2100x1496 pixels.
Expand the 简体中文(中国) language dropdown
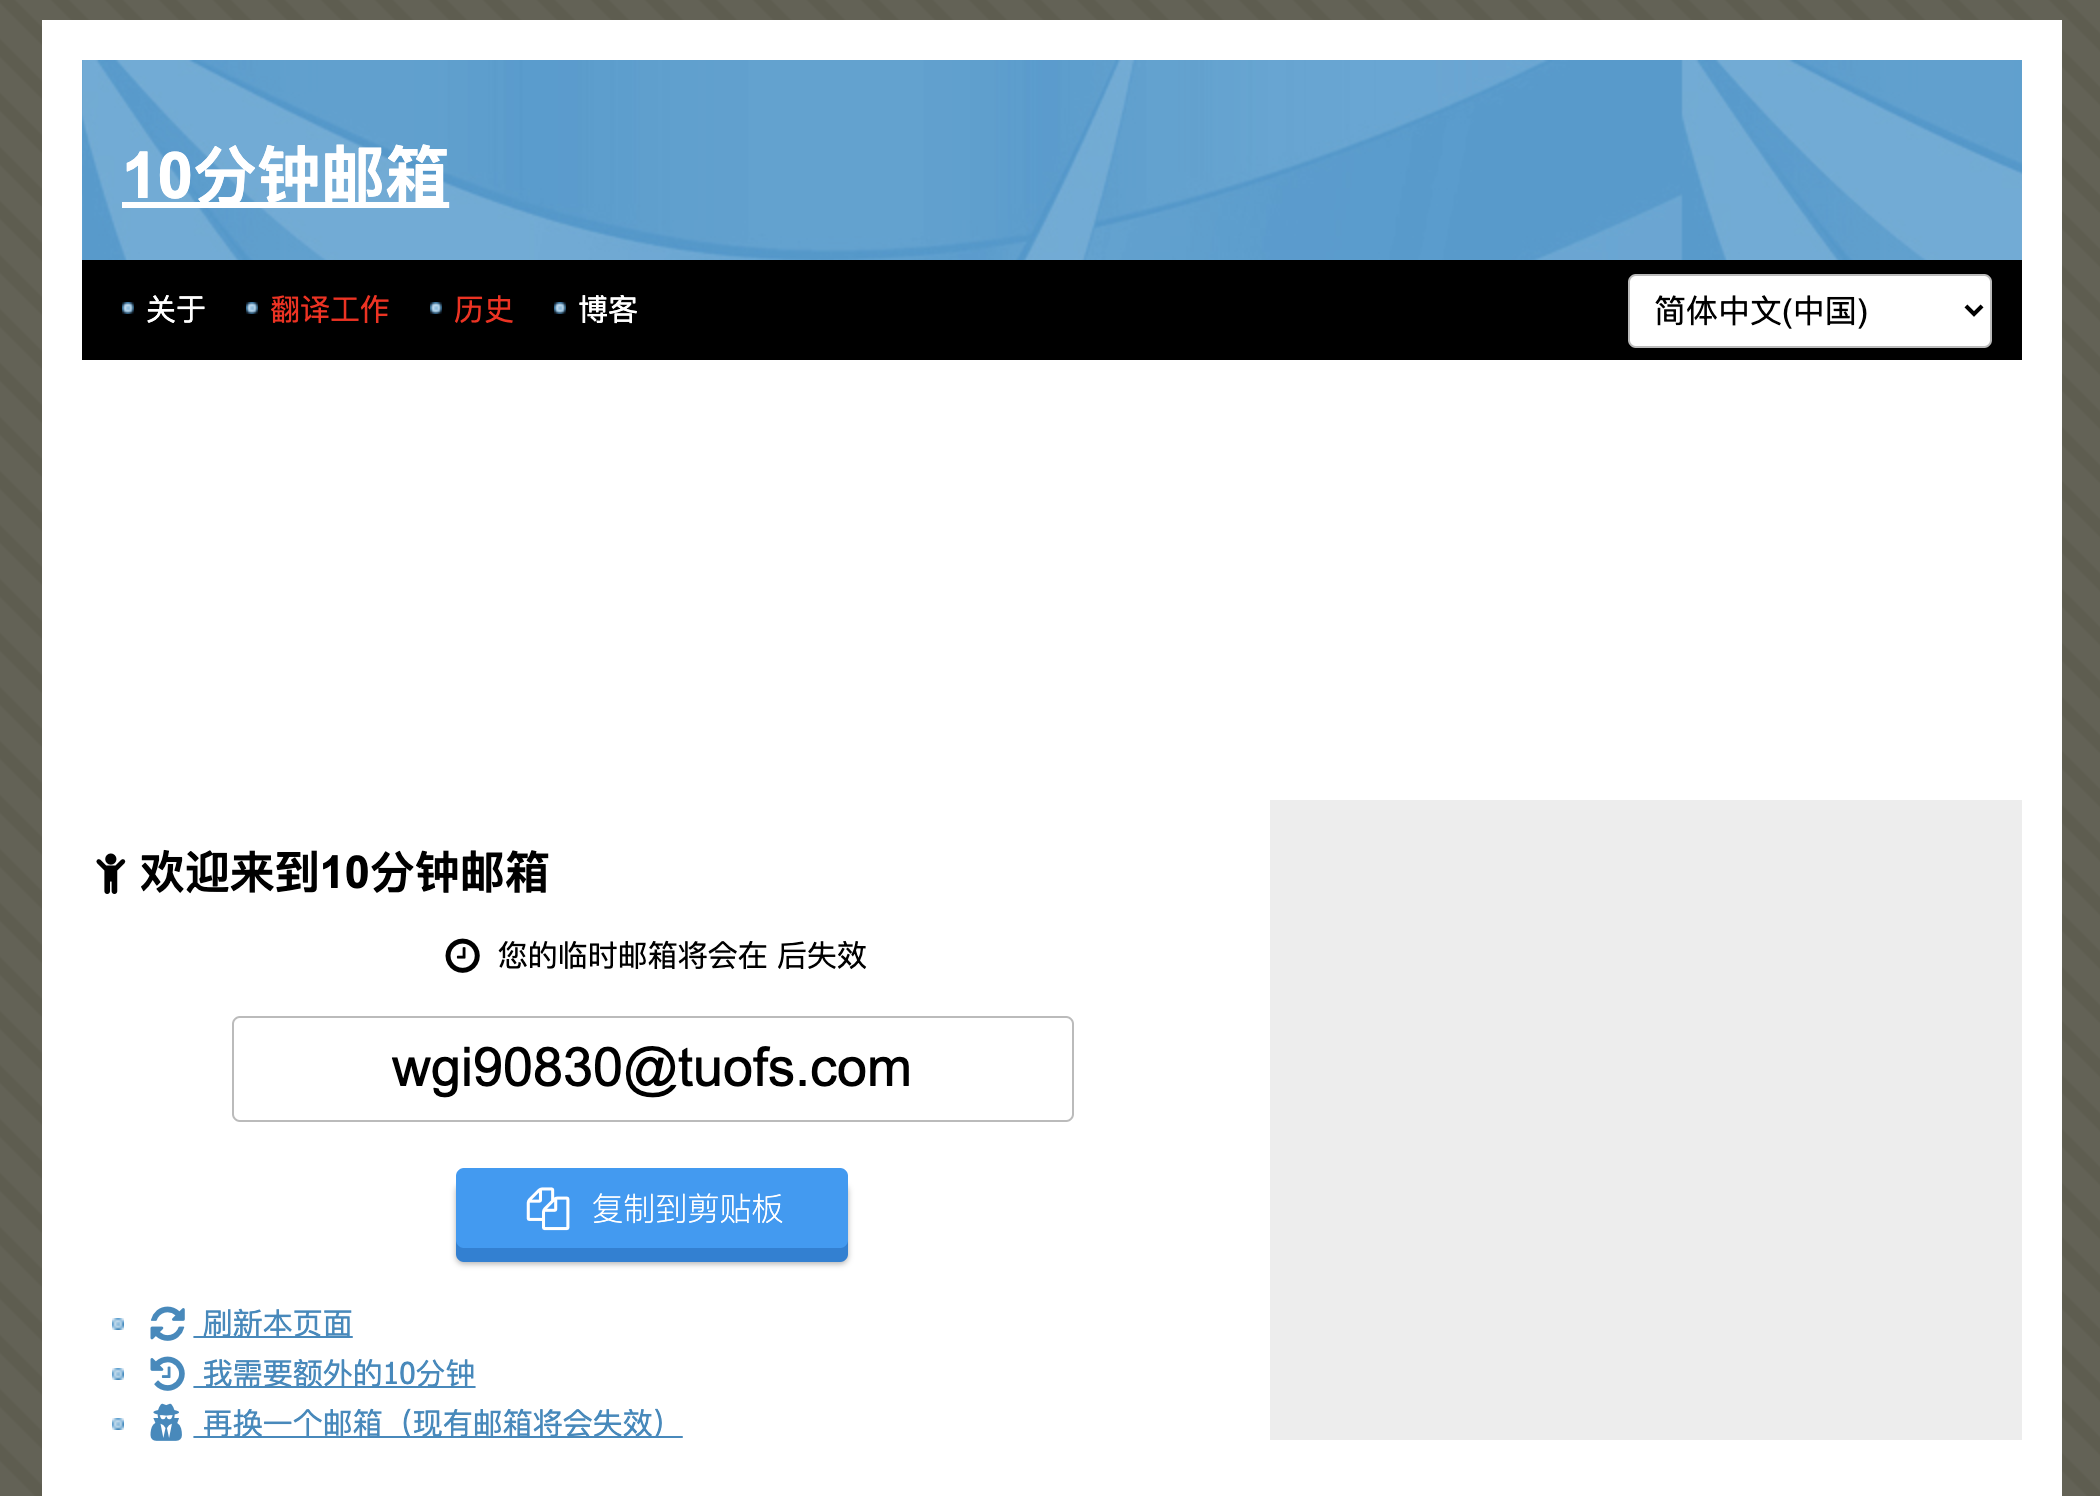tap(1809, 311)
